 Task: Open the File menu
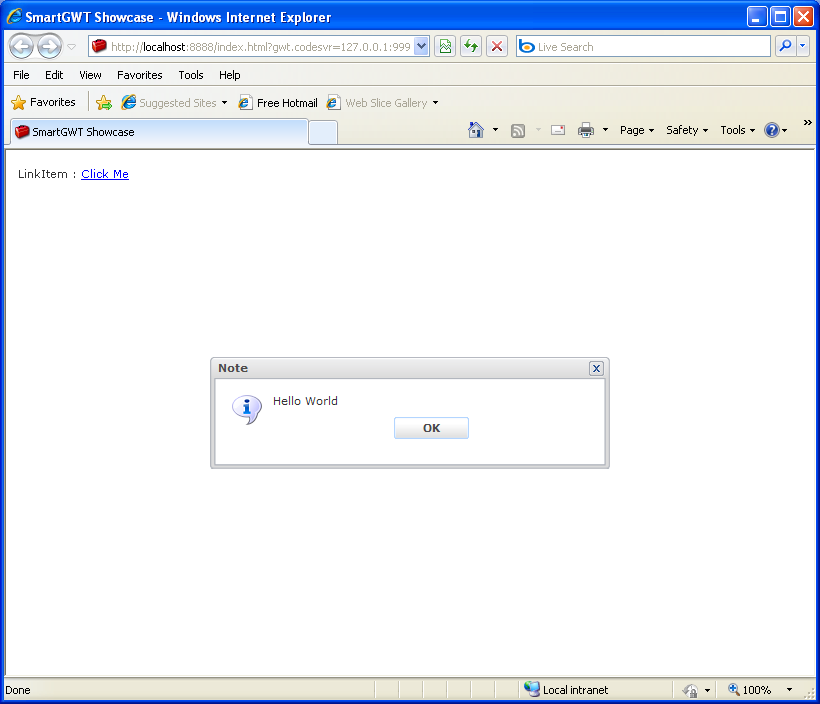point(21,75)
